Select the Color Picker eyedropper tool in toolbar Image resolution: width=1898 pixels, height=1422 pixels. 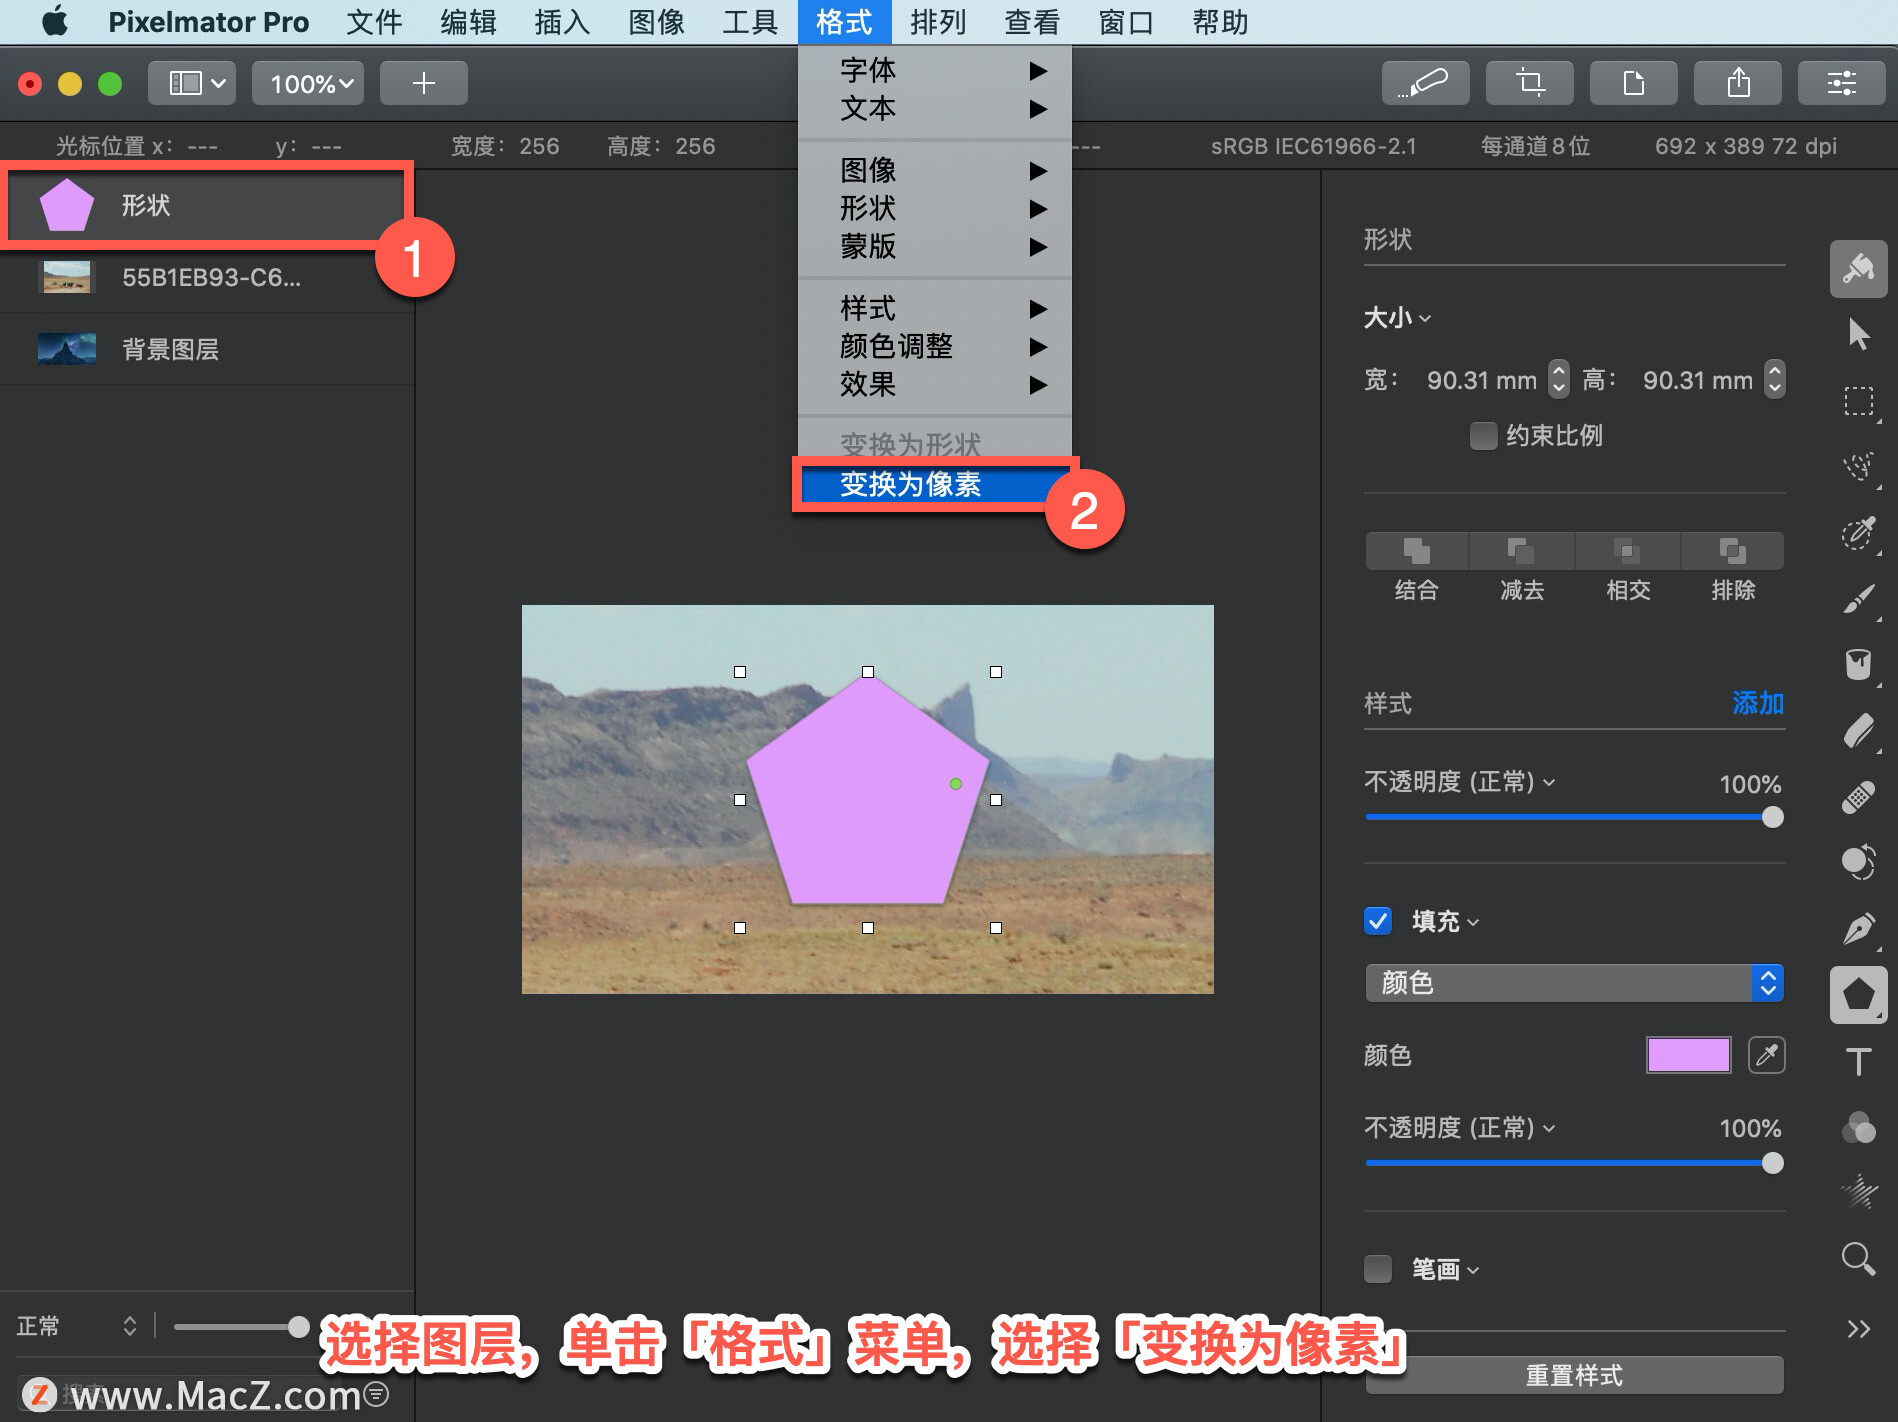tap(1858, 533)
